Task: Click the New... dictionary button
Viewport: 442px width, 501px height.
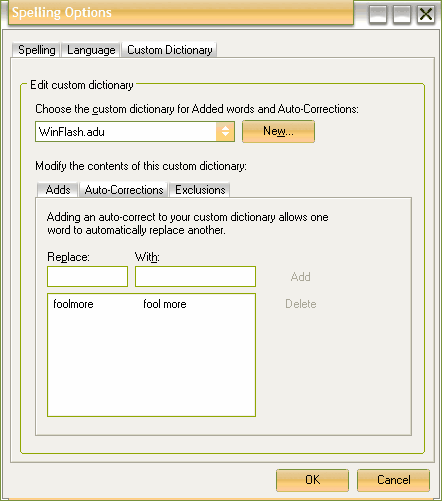Action: (x=278, y=131)
